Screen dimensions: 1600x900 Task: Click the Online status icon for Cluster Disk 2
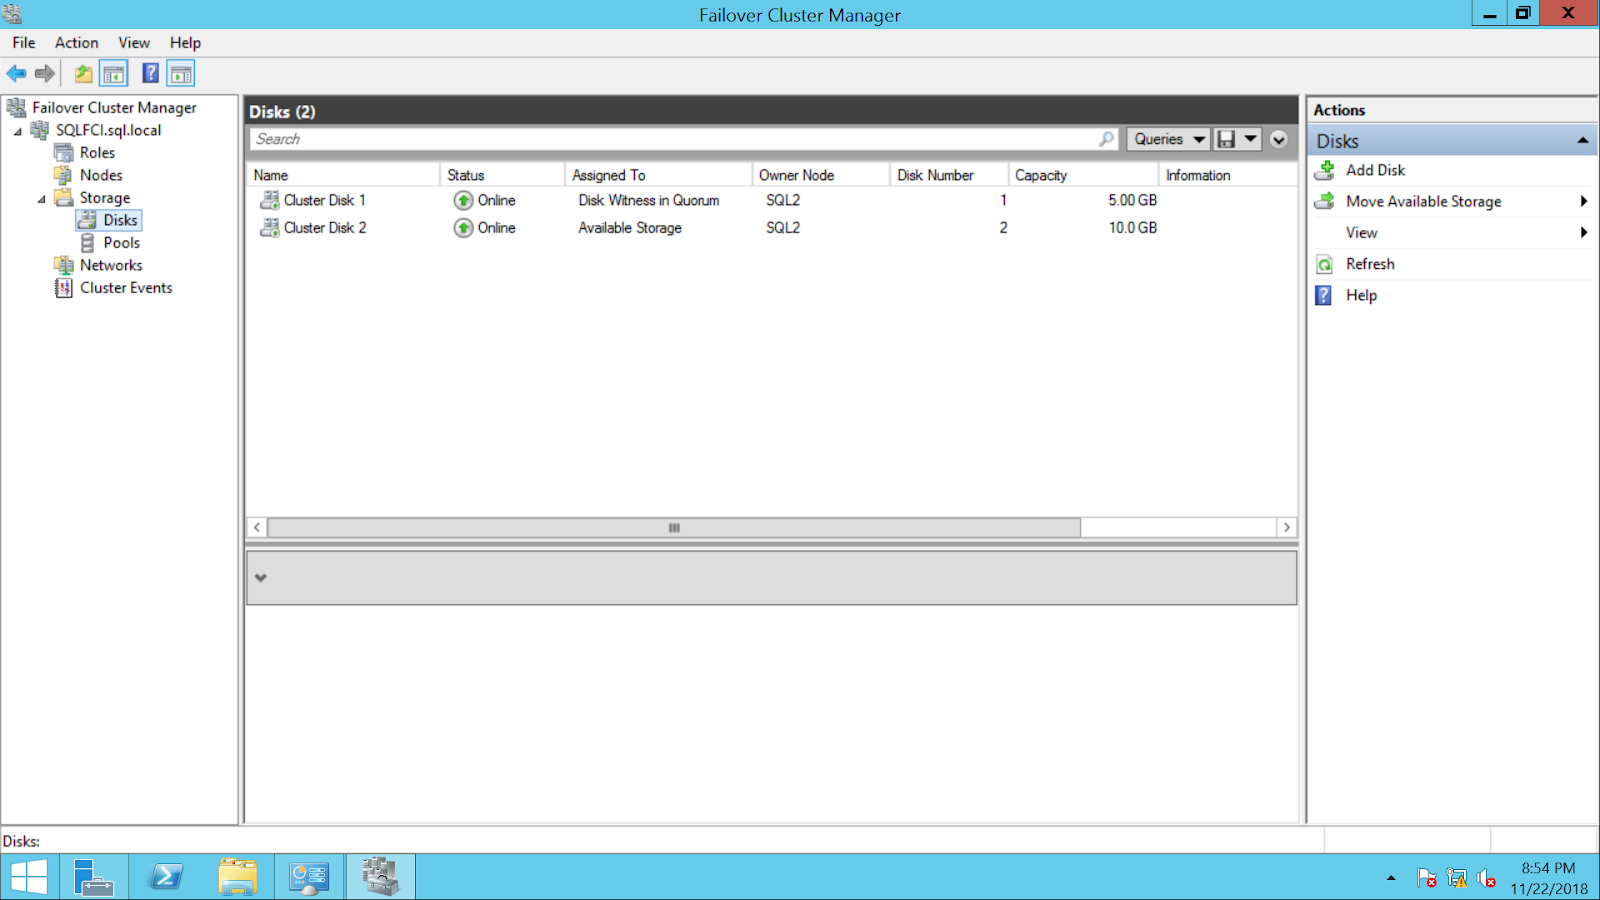[463, 228]
